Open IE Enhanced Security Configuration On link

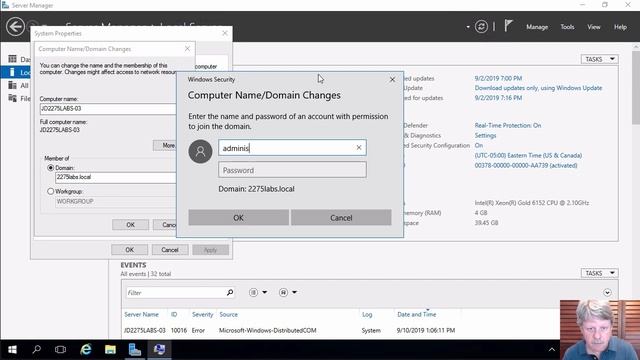pyautogui.click(x=478, y=145)
